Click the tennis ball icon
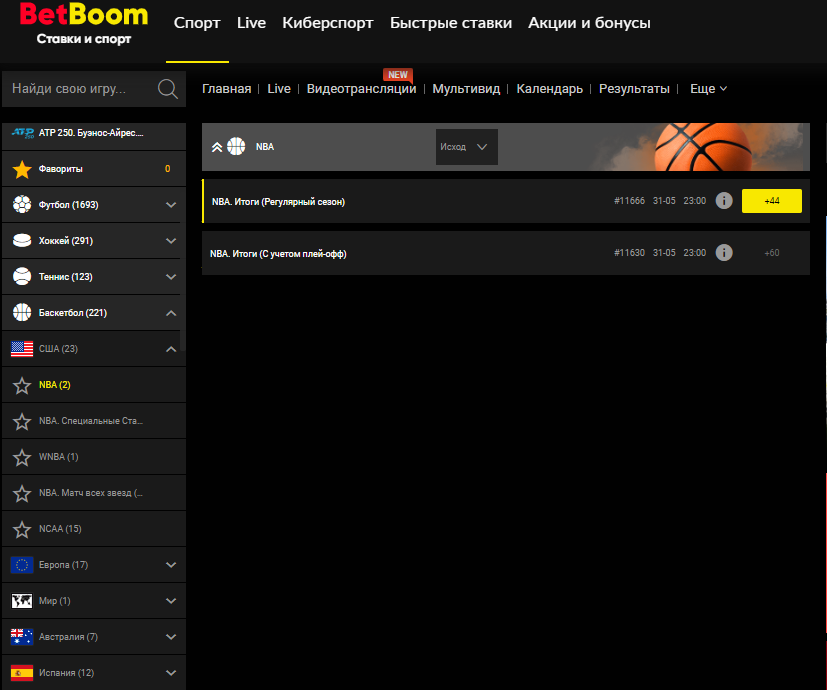 [x=22, y=276]
